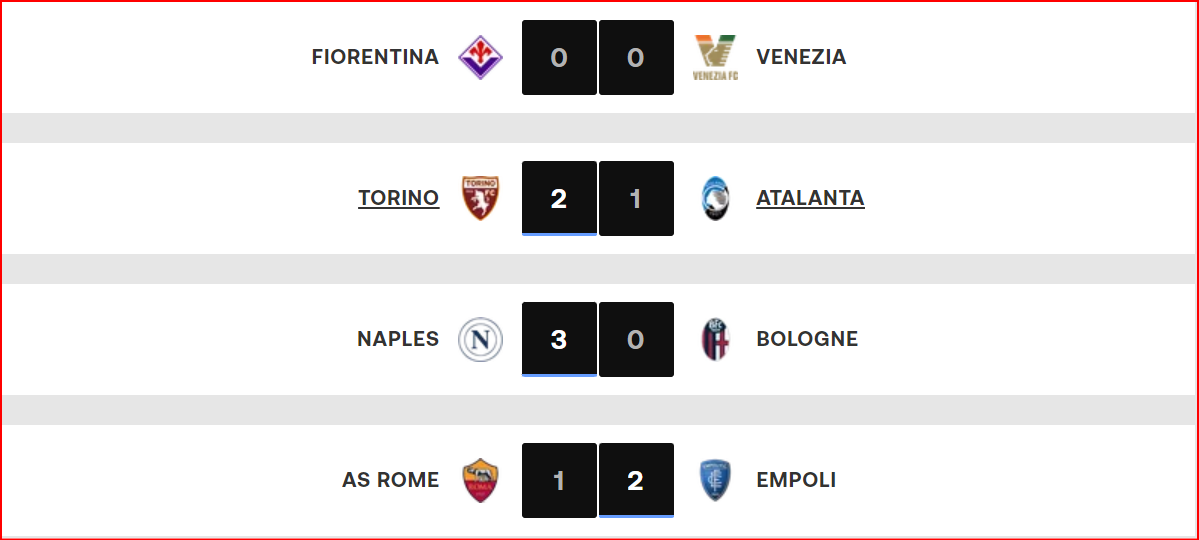Click the VENEZIA team name
Image resolution: width=1199 pixels, height=540 pixels.
tap(801, 57)
